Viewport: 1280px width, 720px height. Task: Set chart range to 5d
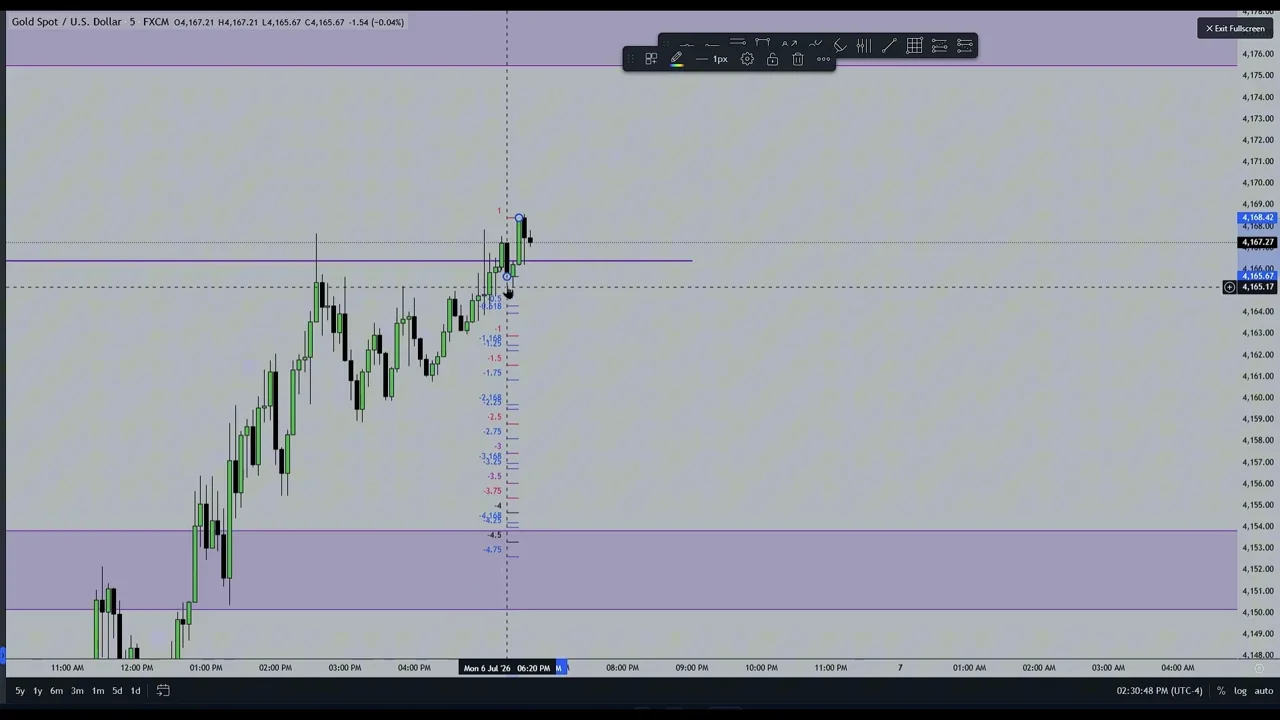coord(117,690)
